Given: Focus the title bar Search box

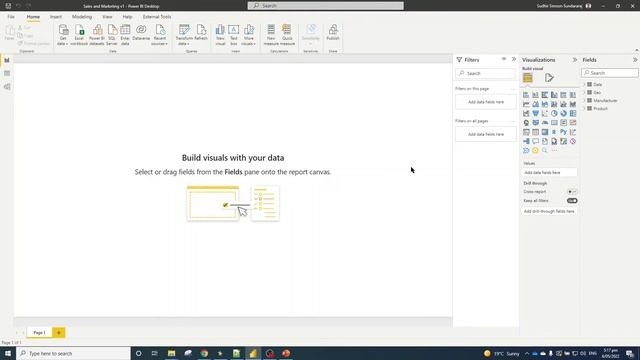Looking at the screenshot, I should pyautogui.click(x=326, y=6).
